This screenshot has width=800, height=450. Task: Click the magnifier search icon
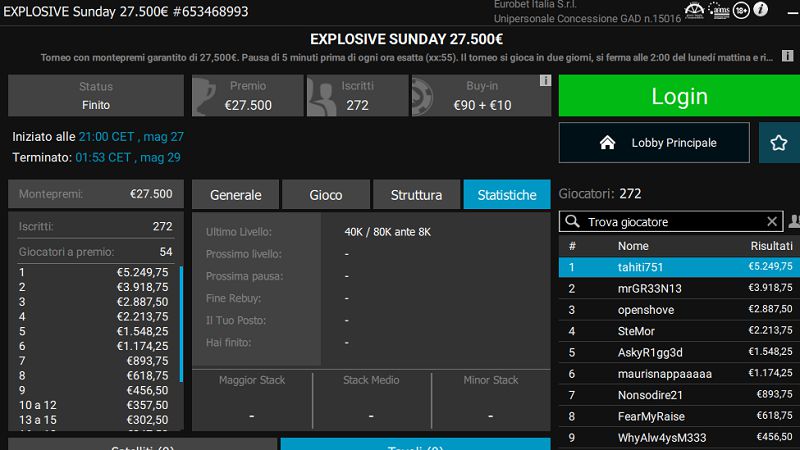(572, 221)
